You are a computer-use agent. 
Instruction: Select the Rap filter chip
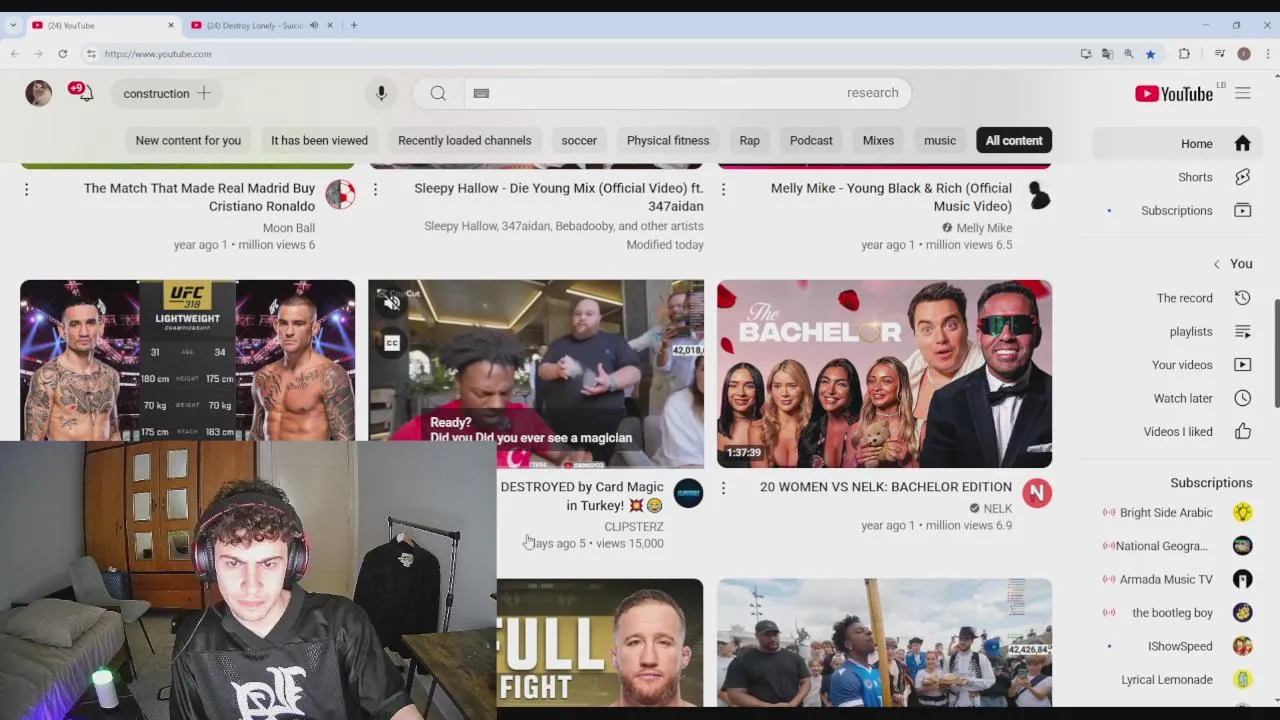coord(750,140)
